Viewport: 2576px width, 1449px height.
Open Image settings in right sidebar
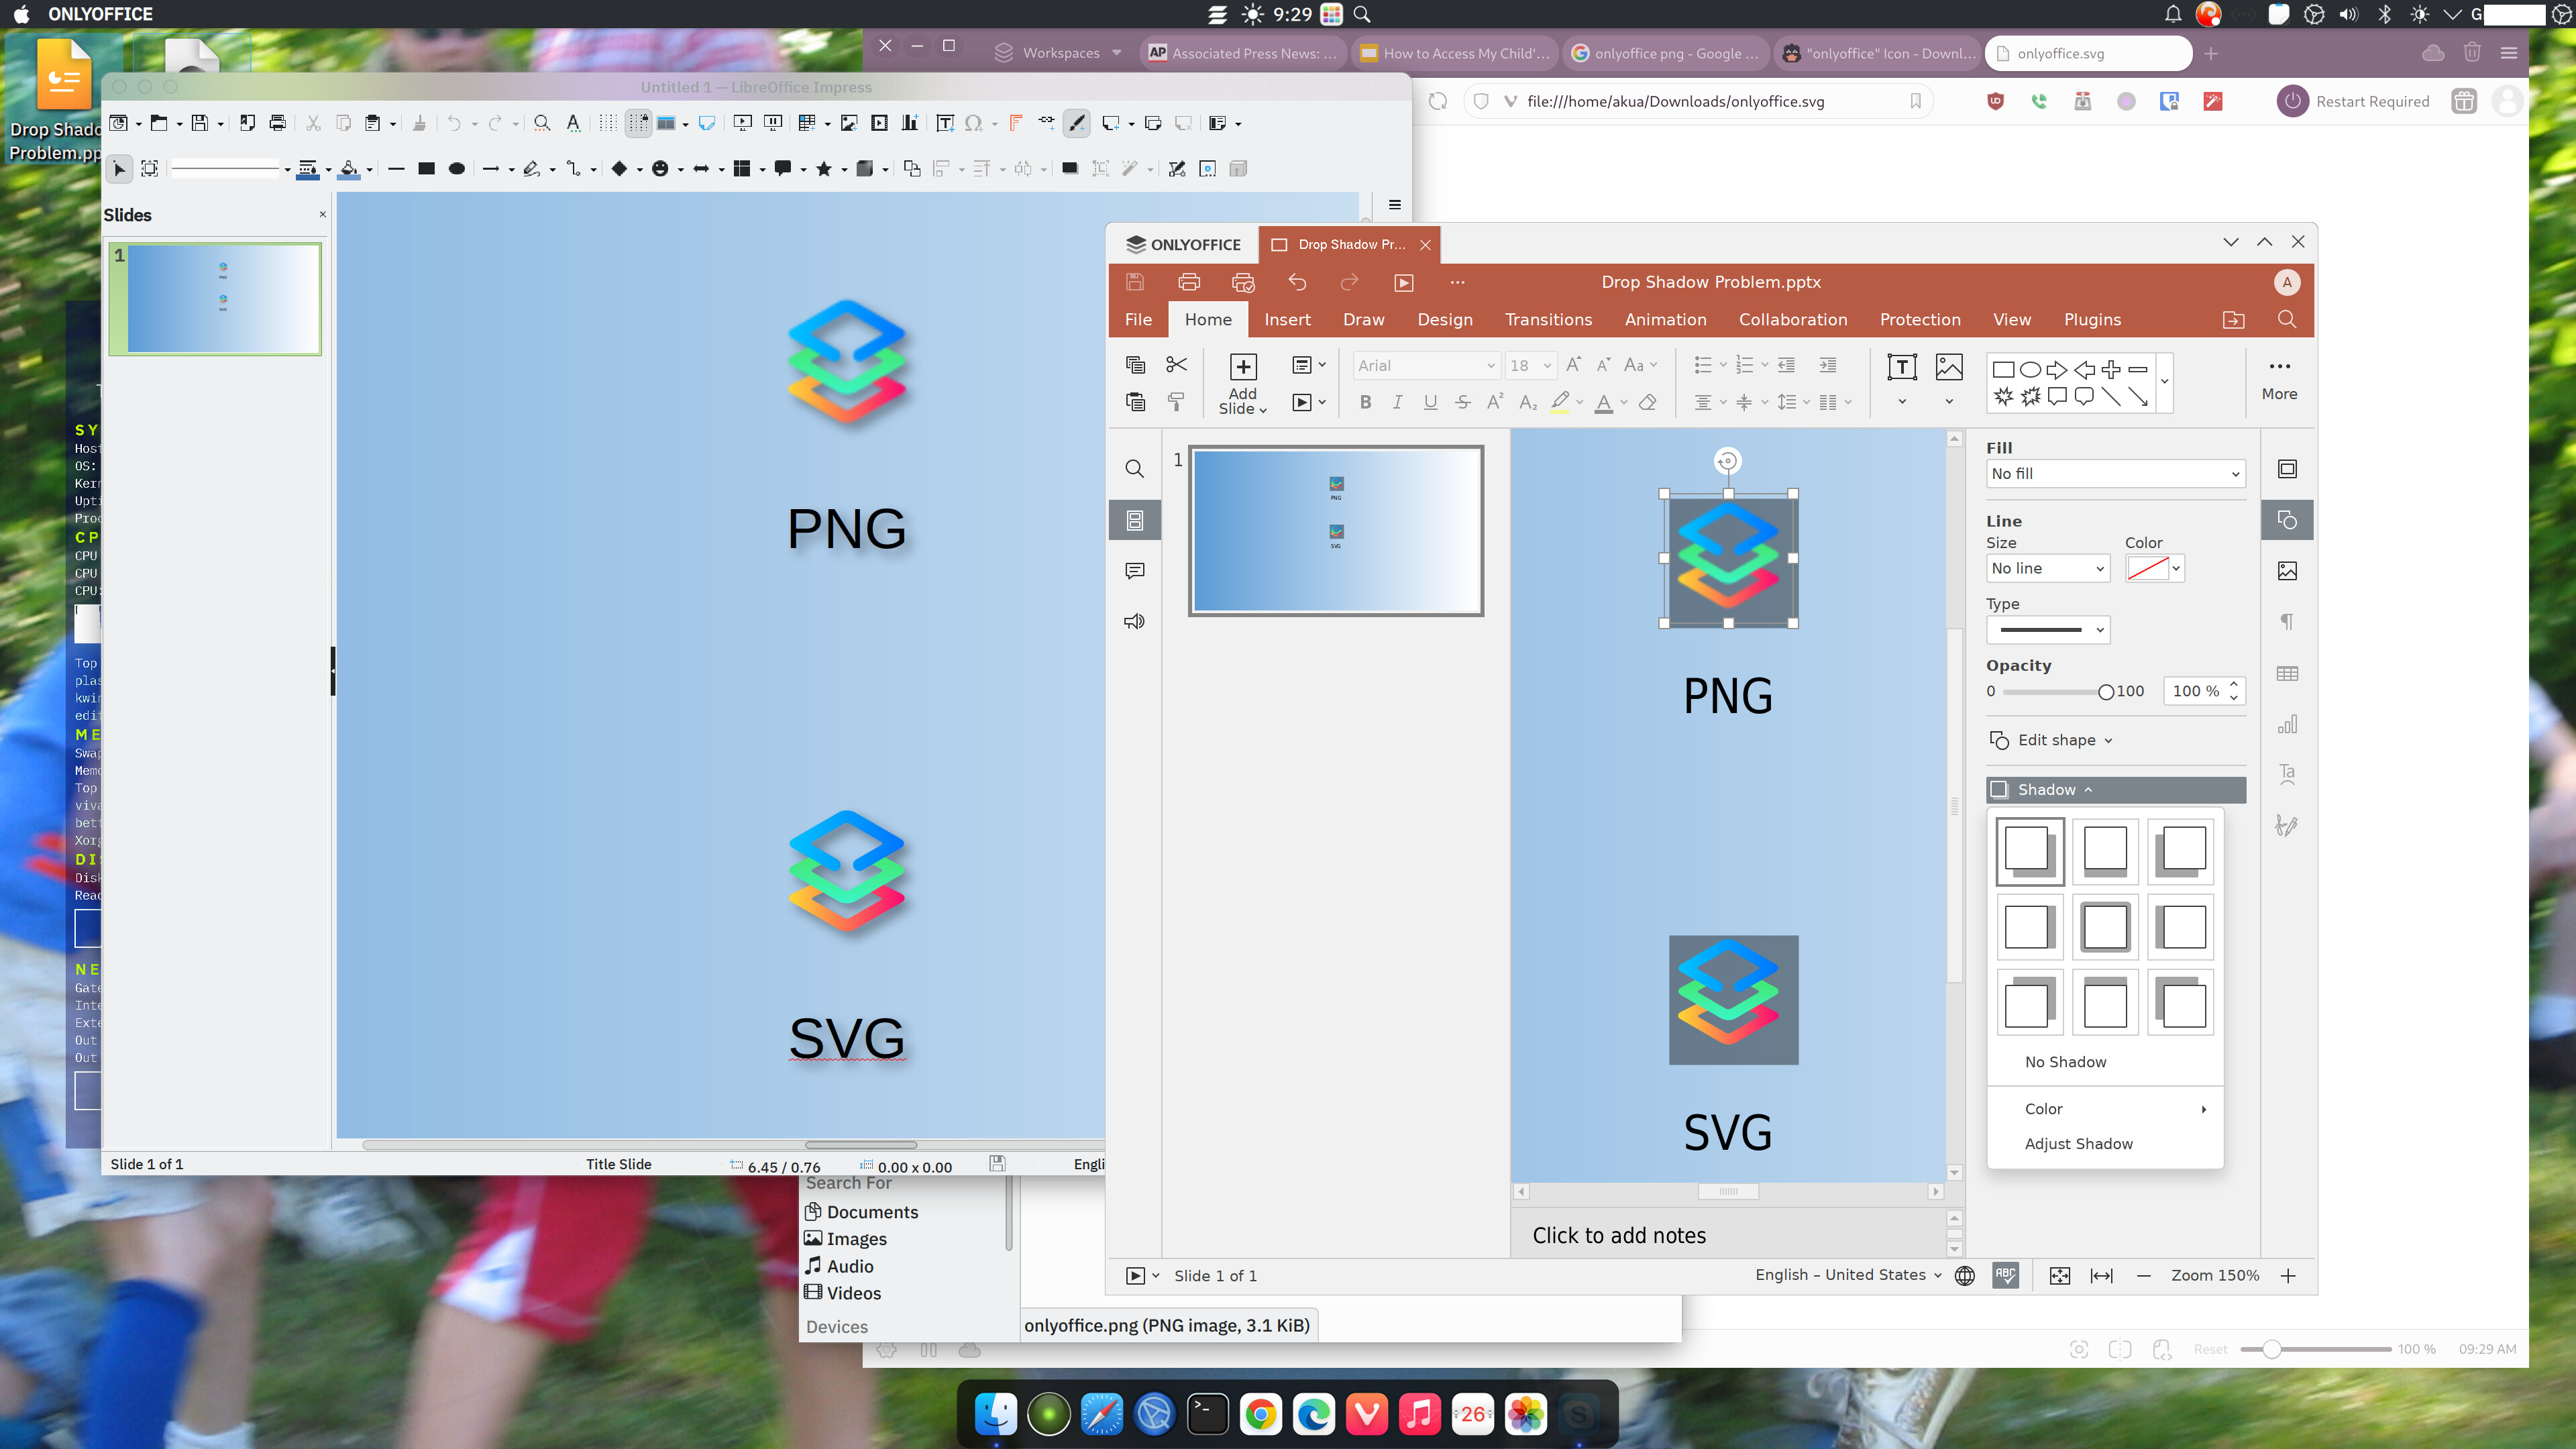pyautogui.click(x=2287, y=571)
